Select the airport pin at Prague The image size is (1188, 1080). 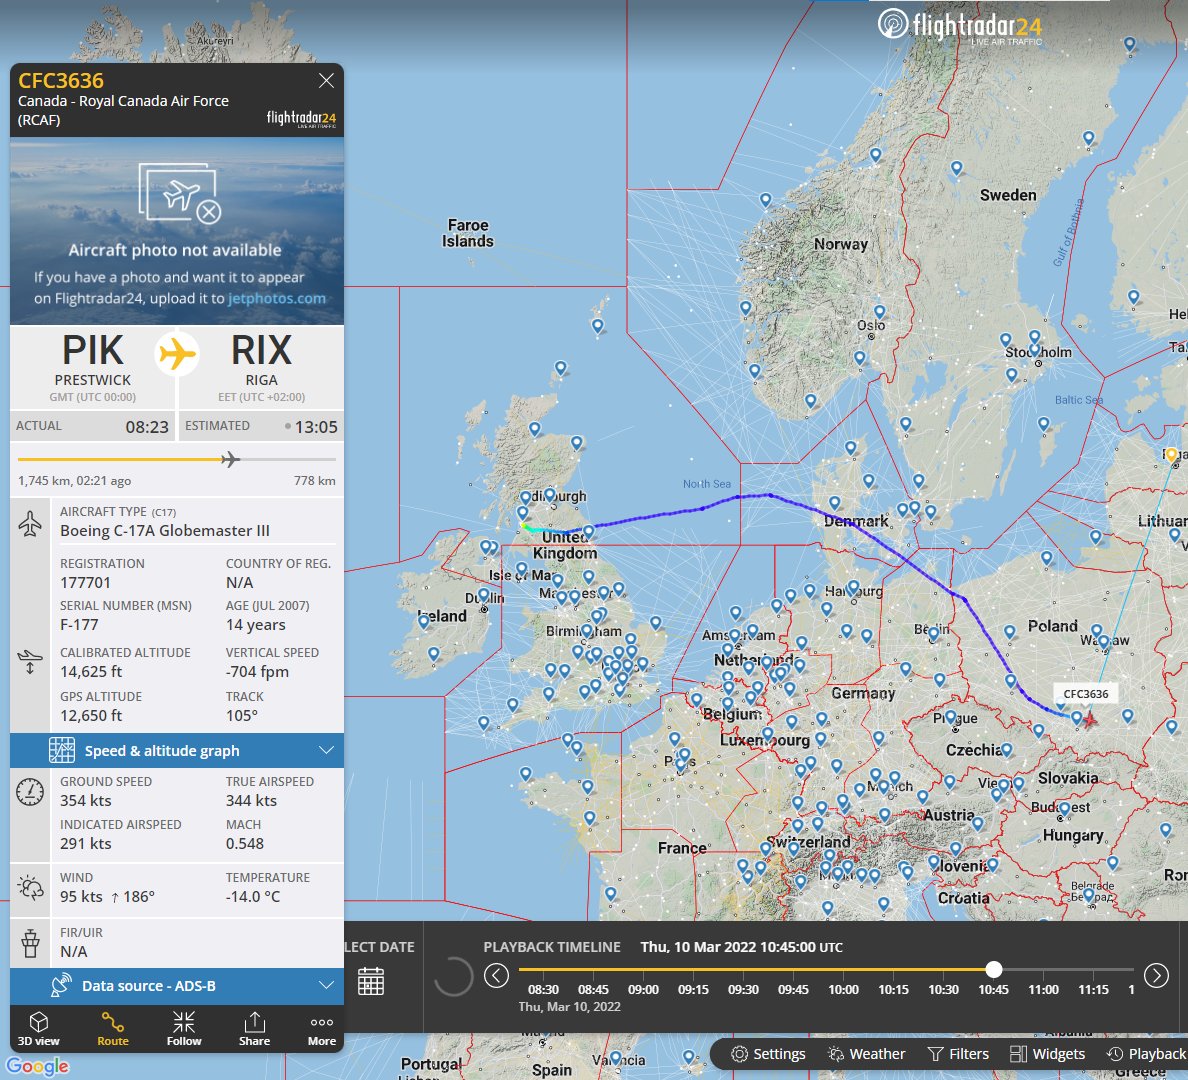click(951, 716)
